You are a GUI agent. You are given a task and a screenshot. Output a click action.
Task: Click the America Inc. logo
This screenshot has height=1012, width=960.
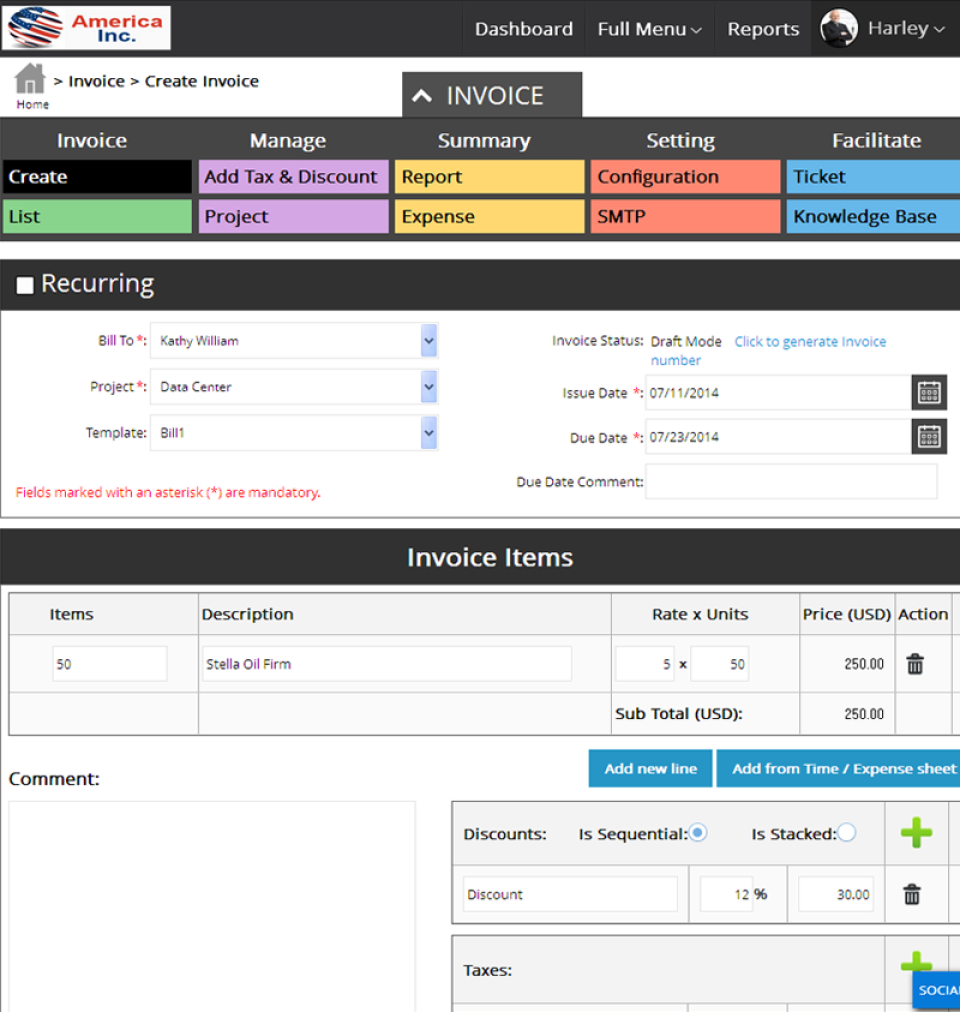pyautogui.click(x=87, y=28)
